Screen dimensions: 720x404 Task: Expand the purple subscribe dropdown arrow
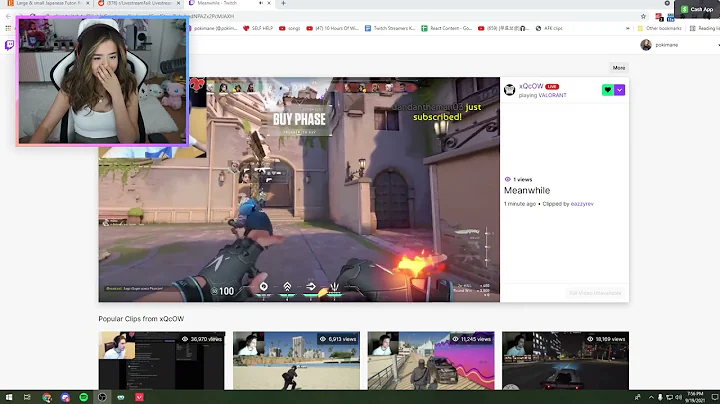pyautogui.click(x=619, y=90)
